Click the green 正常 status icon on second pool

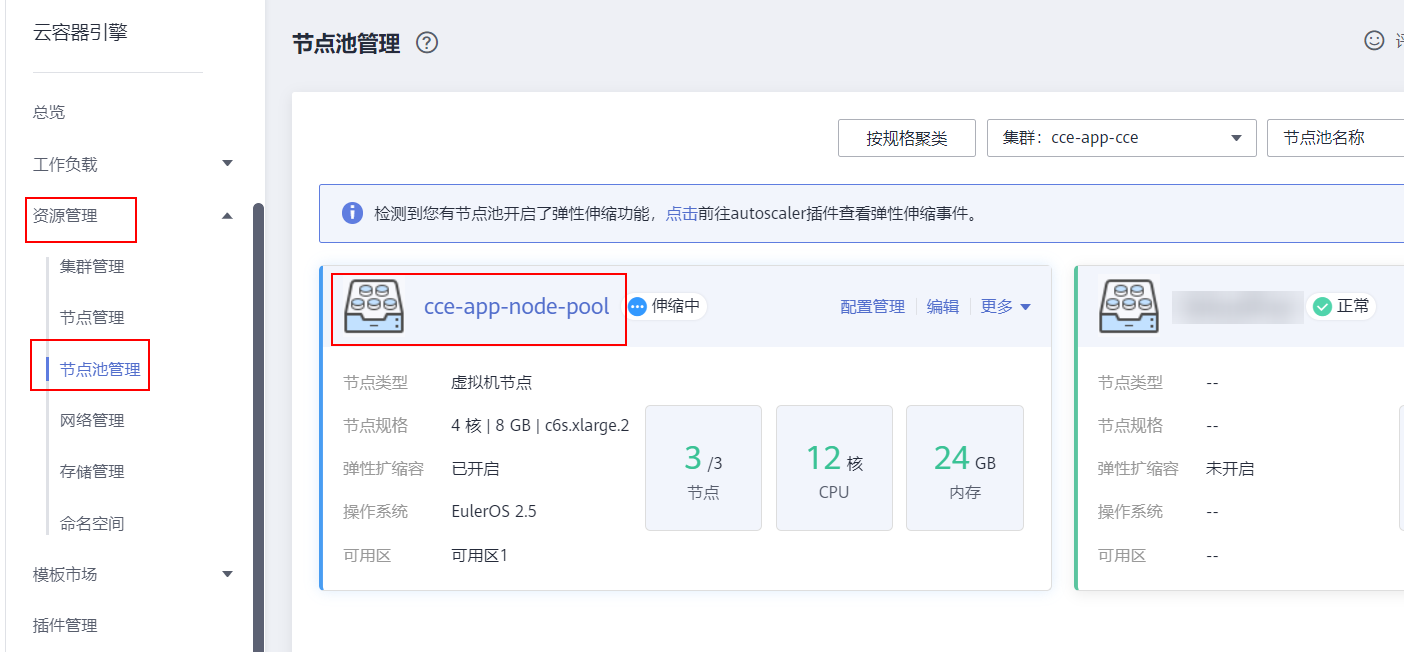[x=1321, y=306]
